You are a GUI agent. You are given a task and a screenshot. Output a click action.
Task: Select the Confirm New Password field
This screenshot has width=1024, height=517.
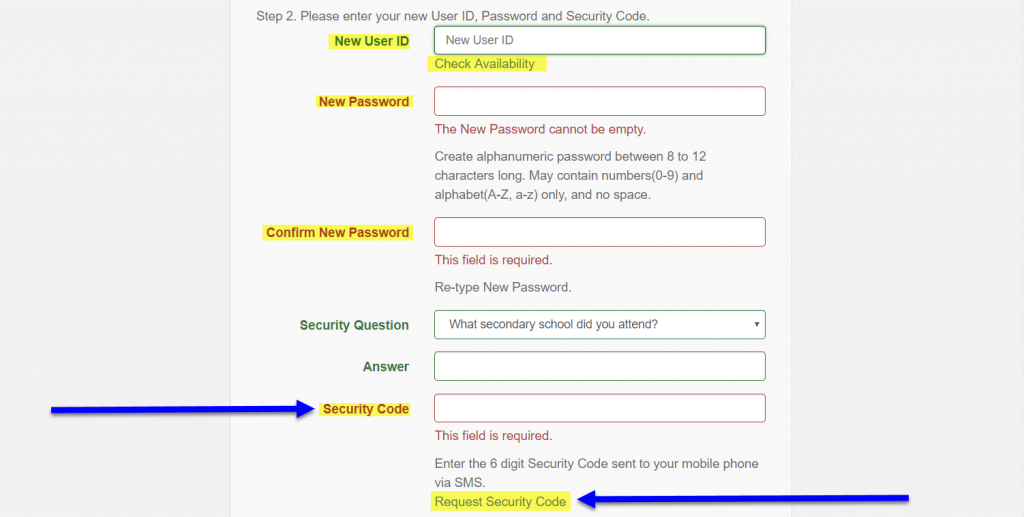coord(599,232)
